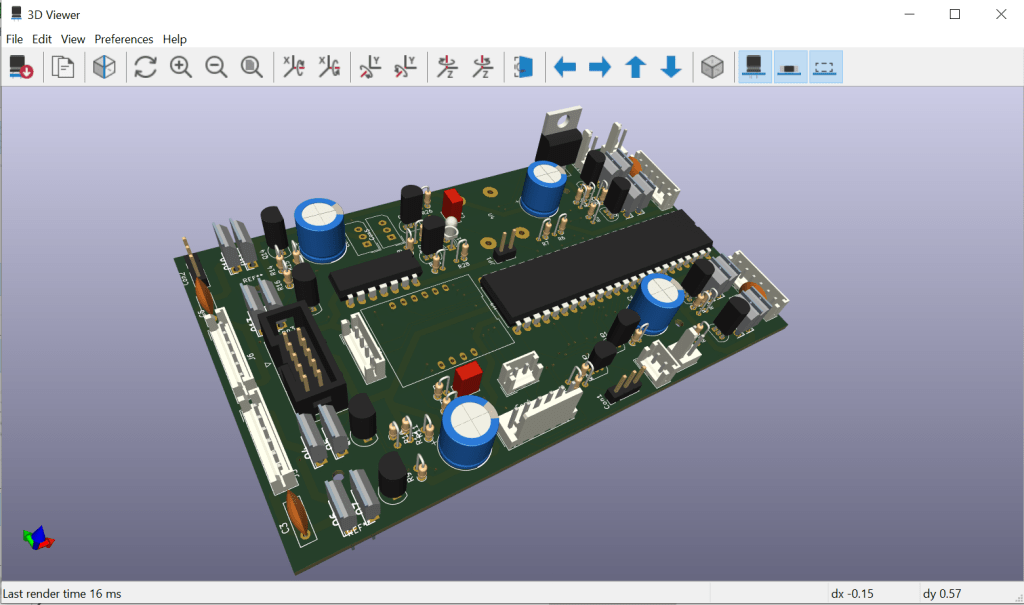Zoom in on the 3D board
This screenshot has width=1024, height=605.
coord(181,67)
